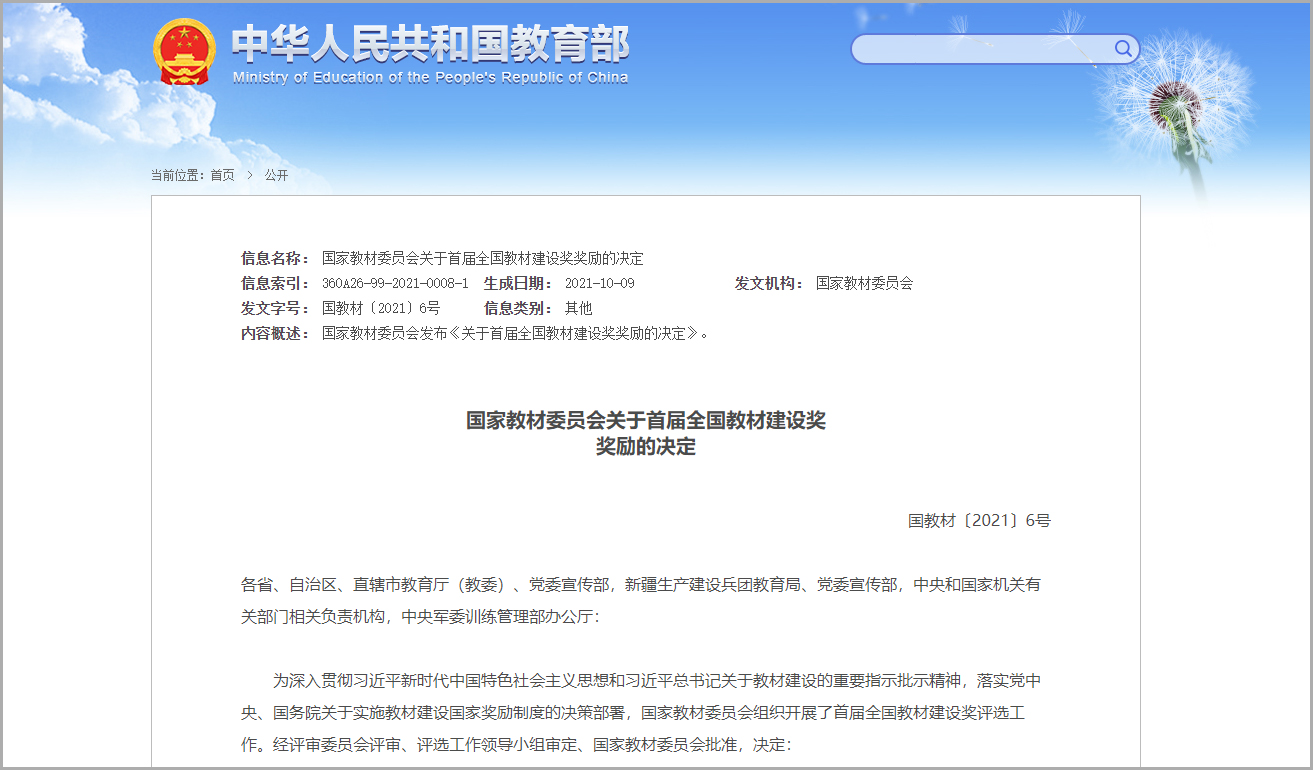Select the 发文机构 label

coord(769,283)
